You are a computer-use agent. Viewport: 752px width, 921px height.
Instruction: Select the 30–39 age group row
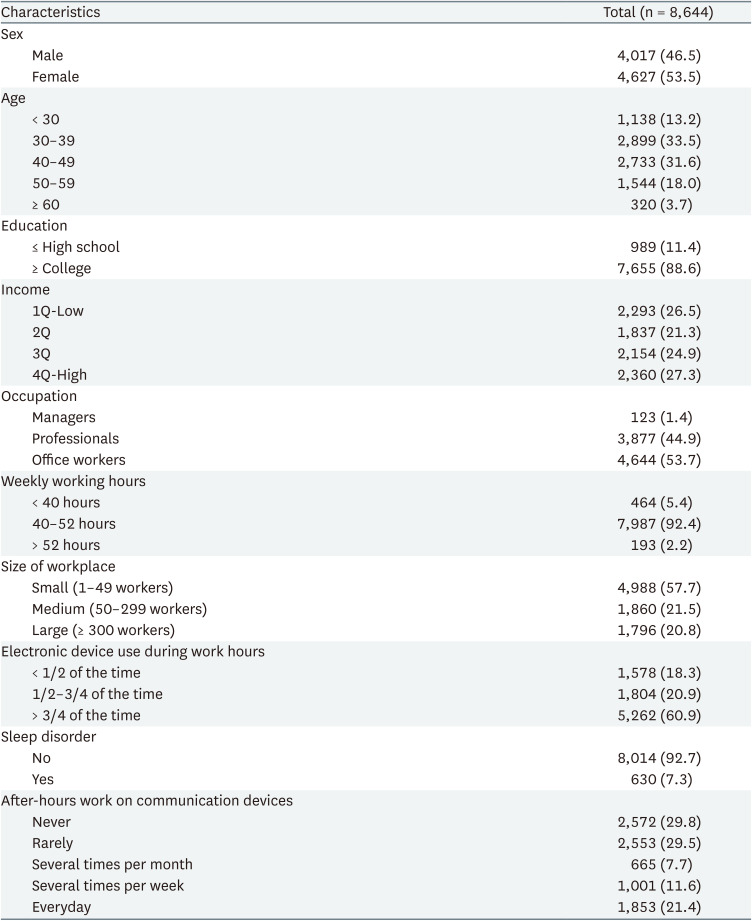[x=53, y=141]
